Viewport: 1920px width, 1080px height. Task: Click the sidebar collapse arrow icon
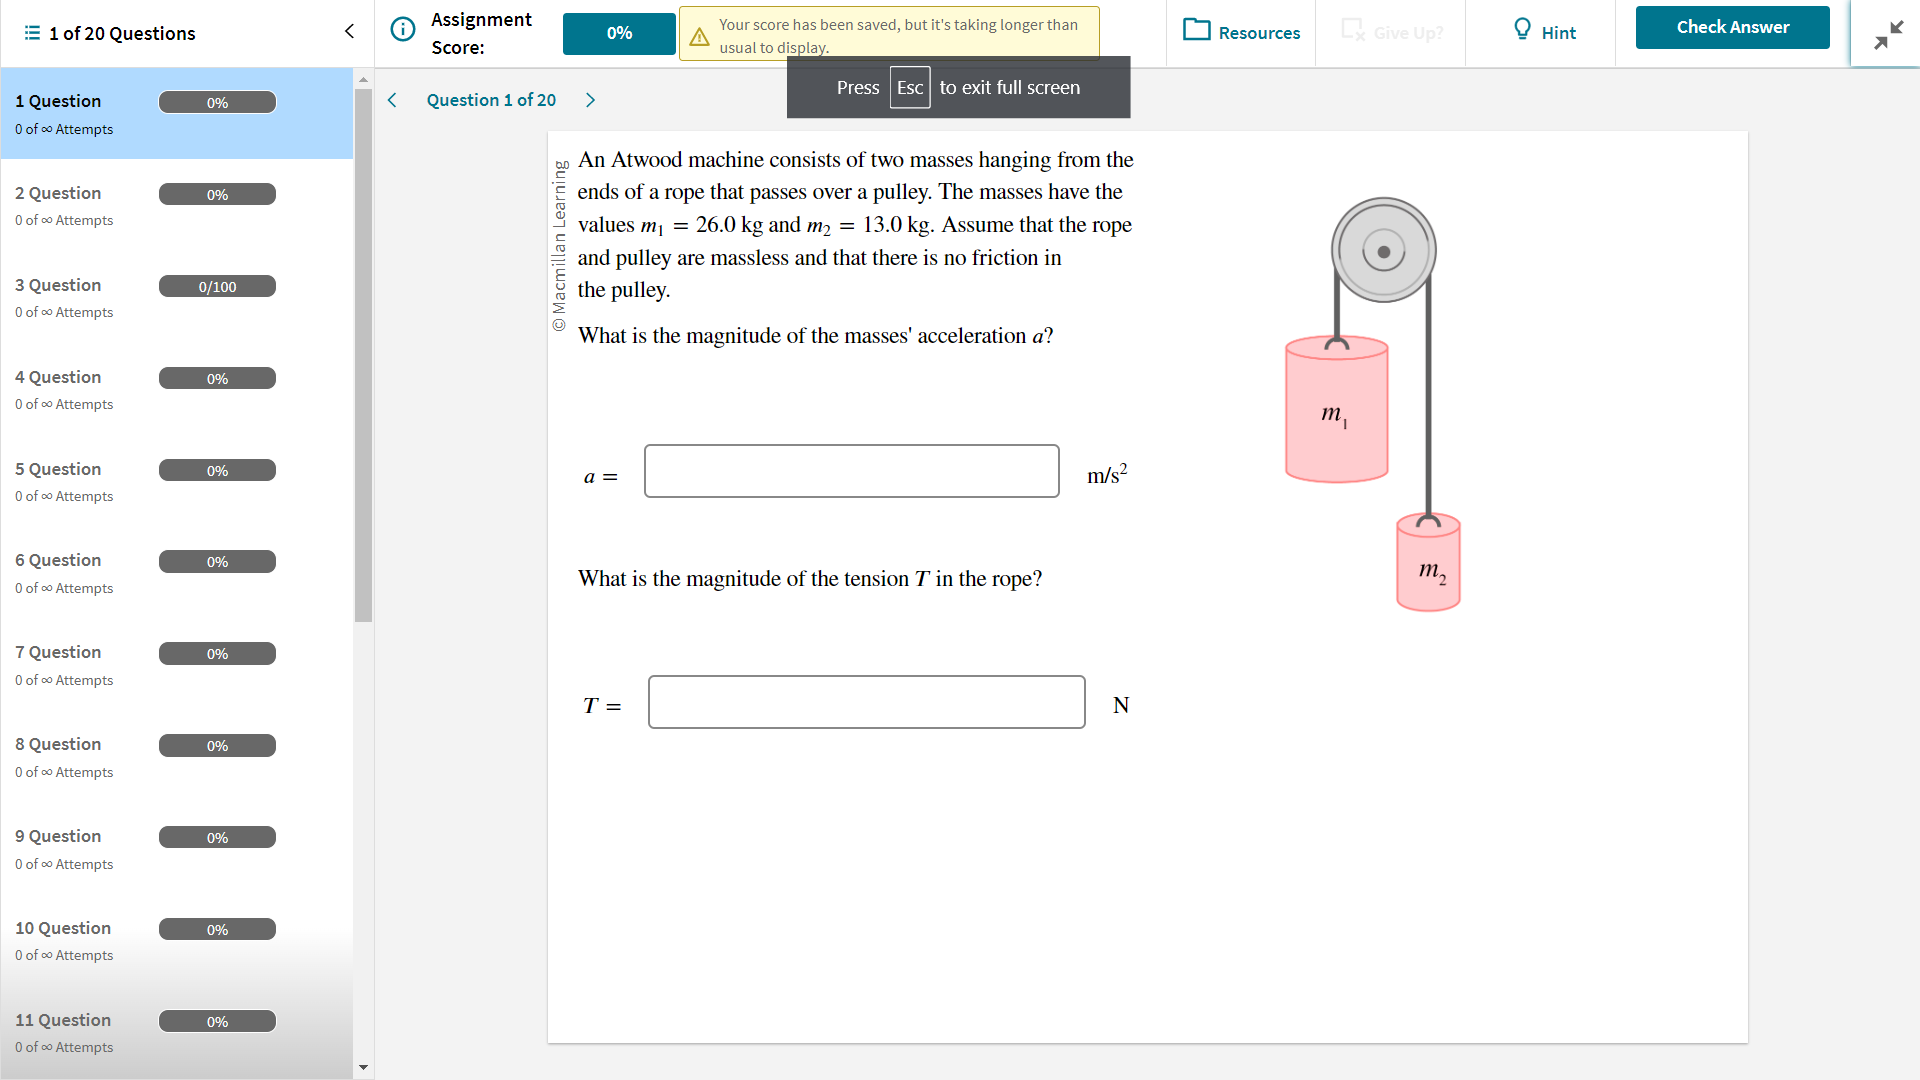[349, 33]
